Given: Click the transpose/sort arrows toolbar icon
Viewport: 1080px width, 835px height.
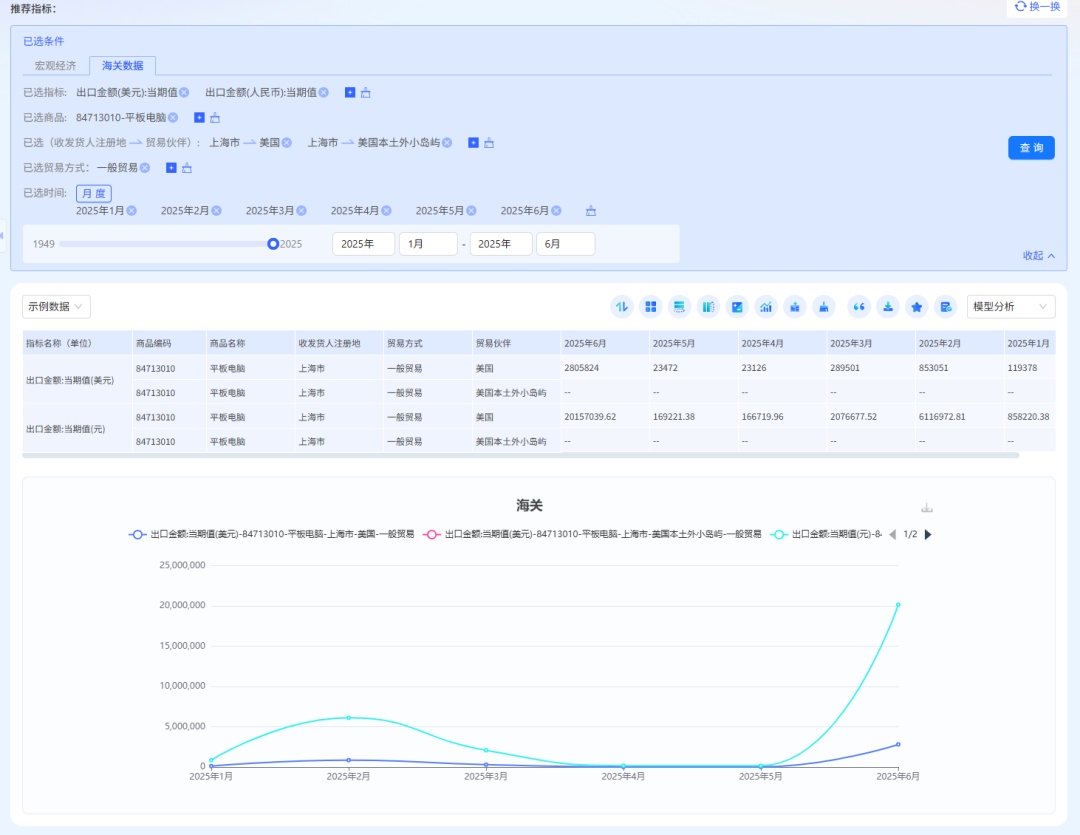Looking at the screenshot, I should click(622, 307).
